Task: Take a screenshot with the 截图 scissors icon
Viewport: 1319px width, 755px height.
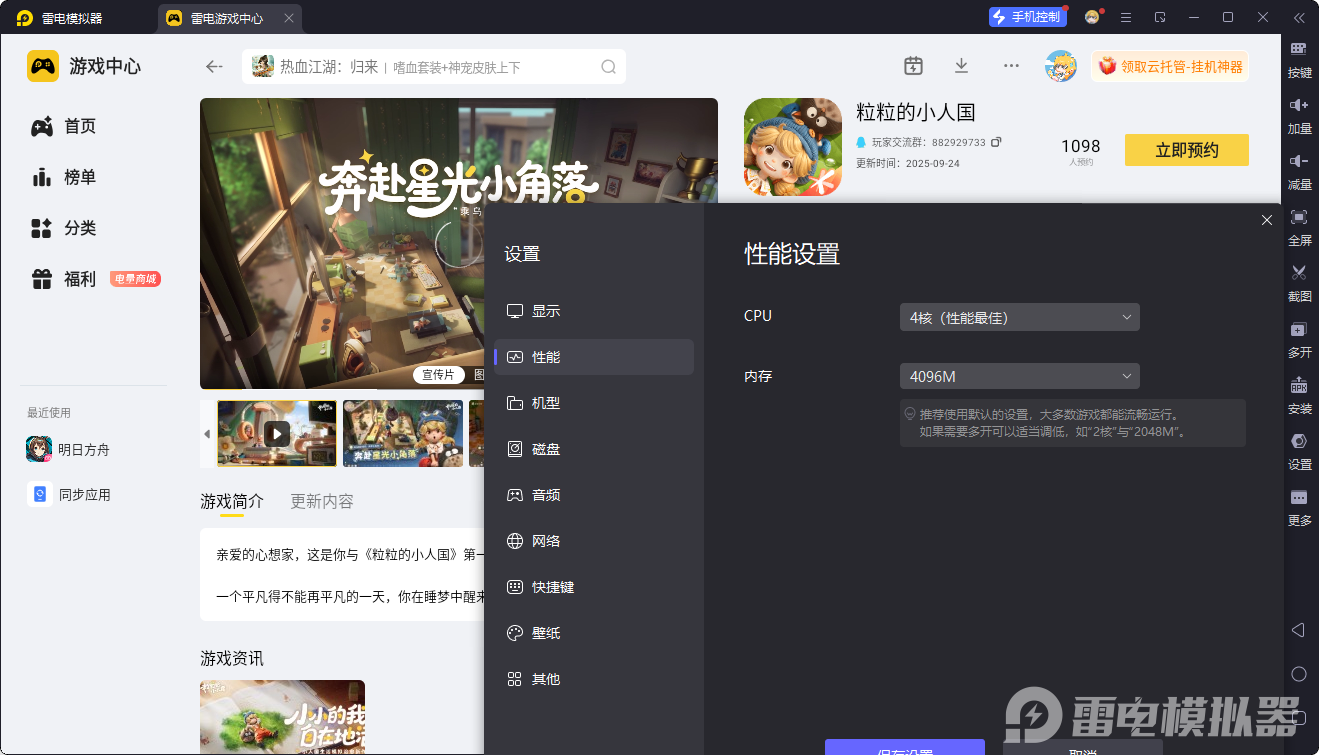Action: pos(1299,274)
